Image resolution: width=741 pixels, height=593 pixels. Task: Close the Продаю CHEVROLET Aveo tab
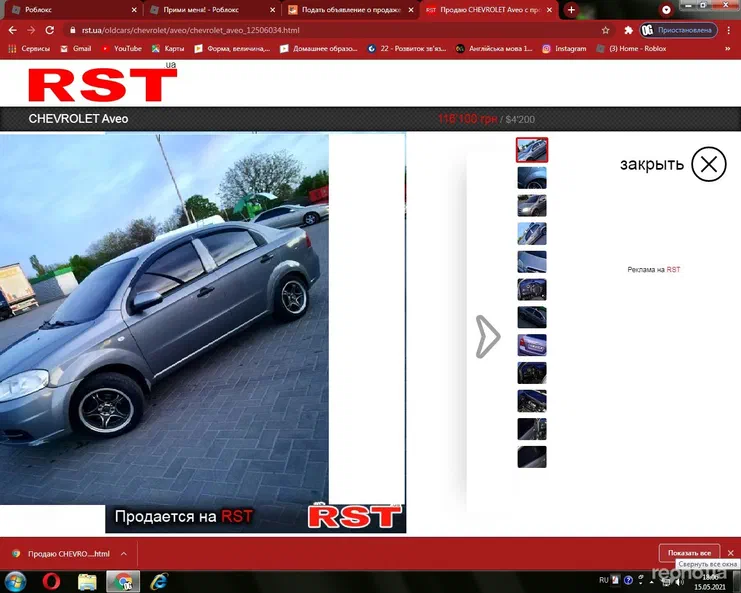coord(549,9)
